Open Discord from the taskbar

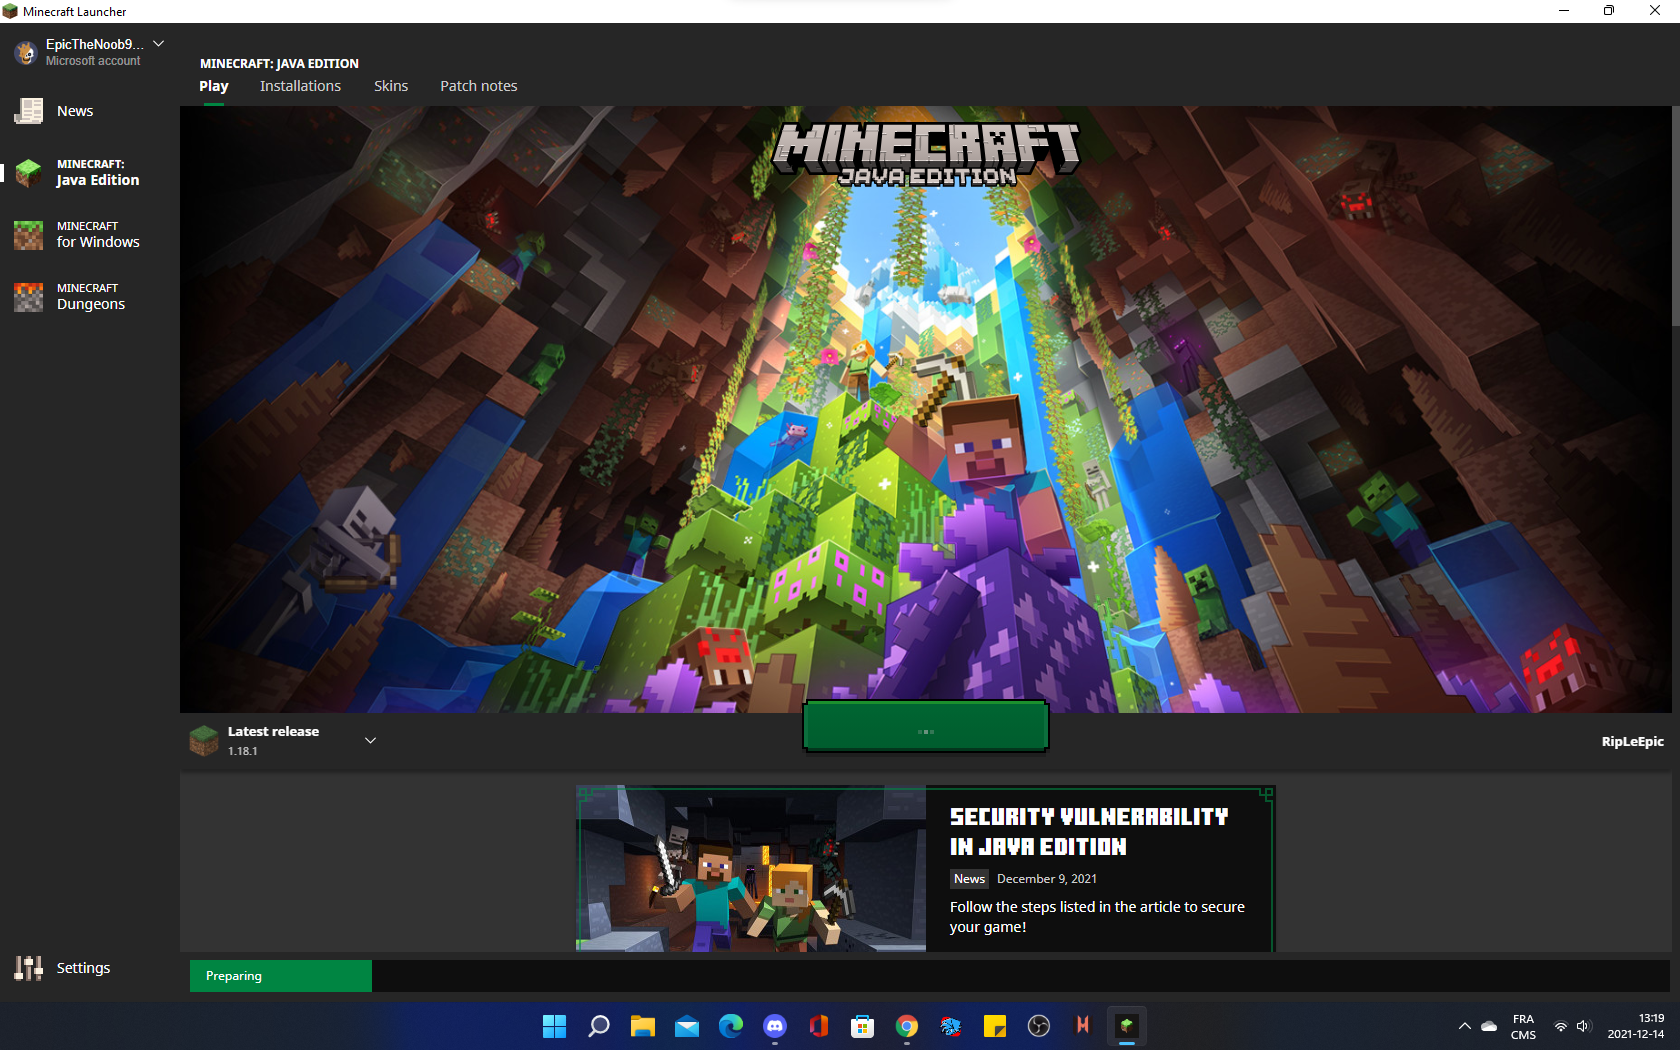(x=775, y=1026)
